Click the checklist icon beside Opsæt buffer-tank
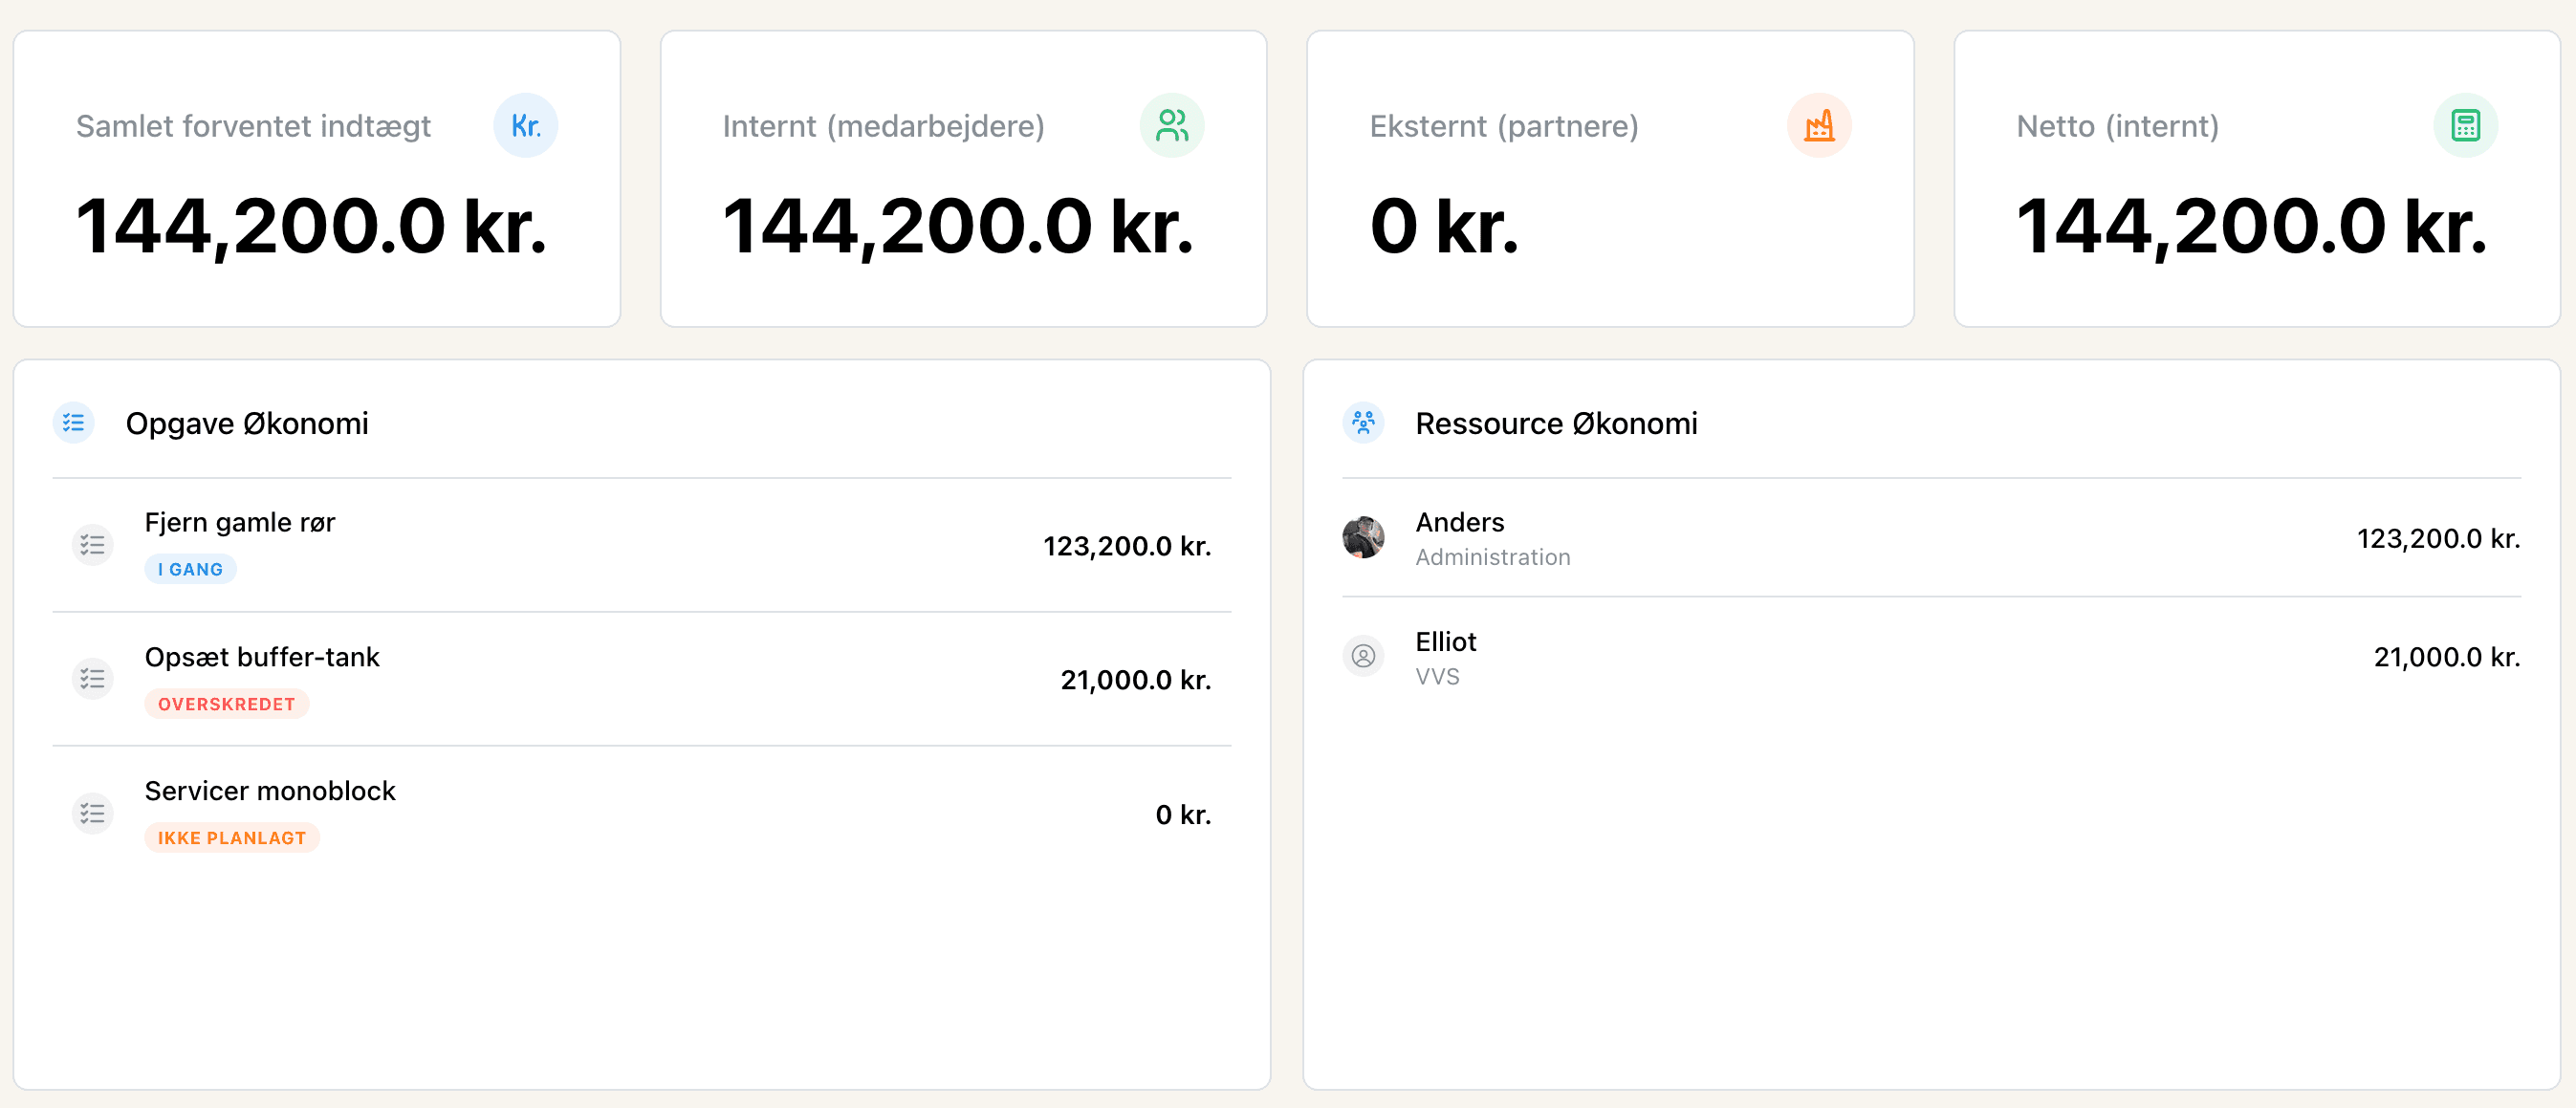The image size is (2576, 1108). tap(92, 679)
